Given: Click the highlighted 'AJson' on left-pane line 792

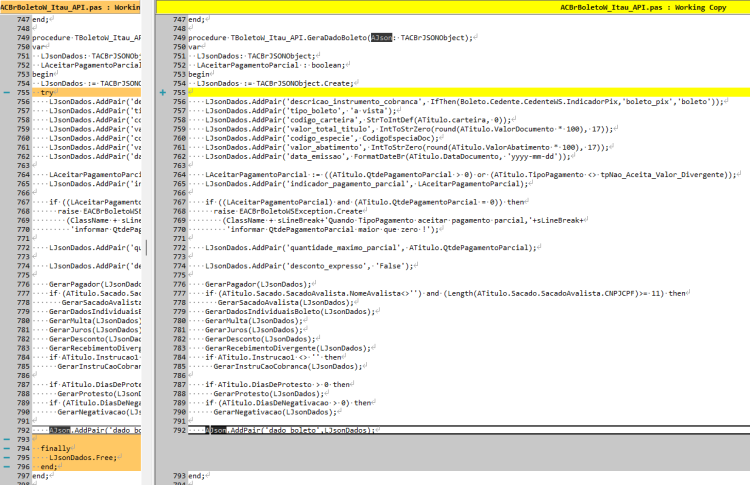Looking at the screenshot, I should tap(60, 430).
